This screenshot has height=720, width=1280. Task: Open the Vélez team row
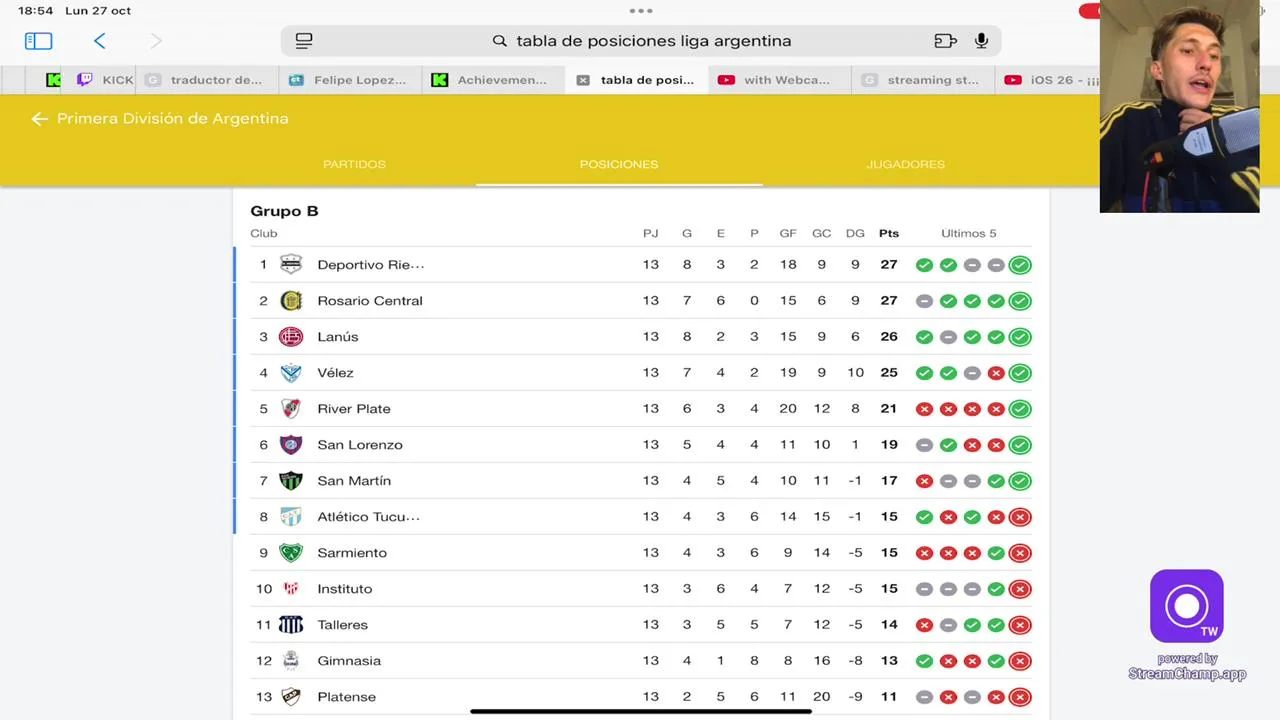pos(335,373)
